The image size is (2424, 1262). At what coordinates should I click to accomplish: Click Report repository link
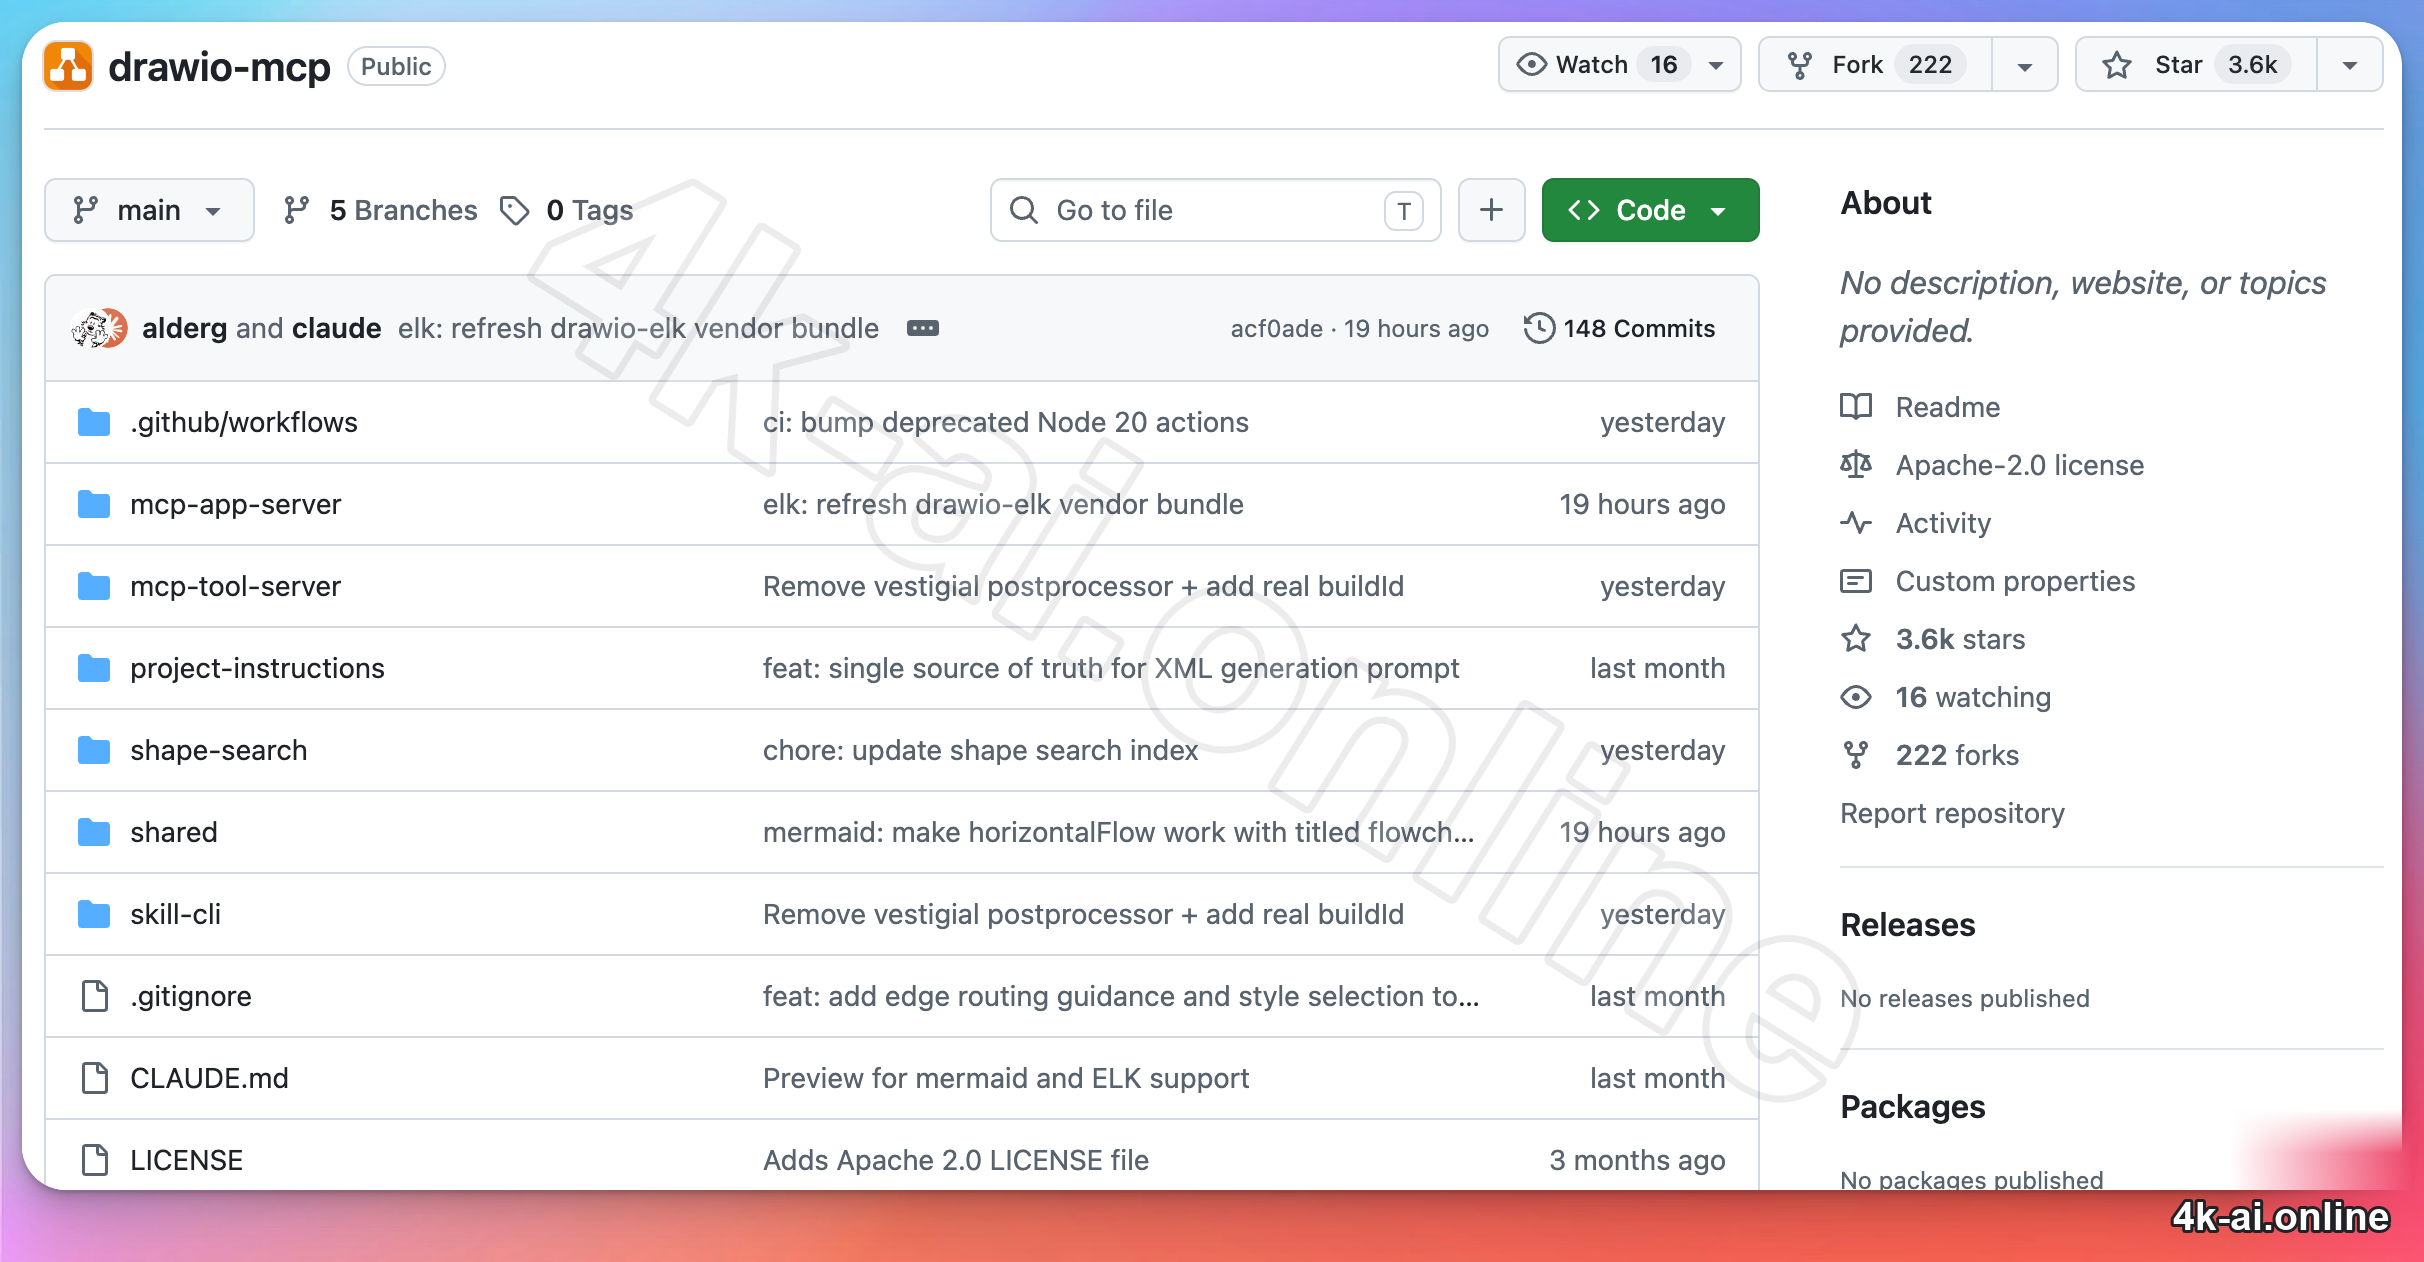click(1952, 813)
